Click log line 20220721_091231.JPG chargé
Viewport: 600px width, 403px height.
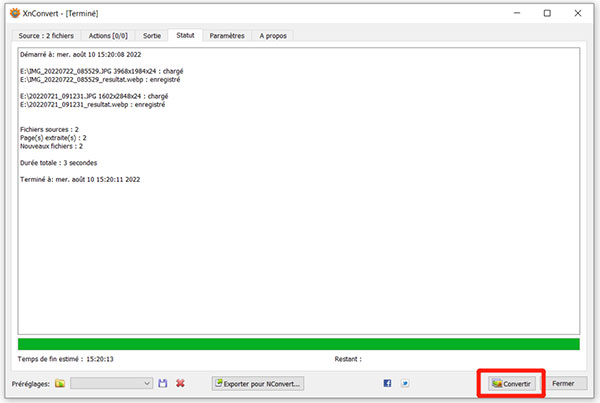point(94,96)
